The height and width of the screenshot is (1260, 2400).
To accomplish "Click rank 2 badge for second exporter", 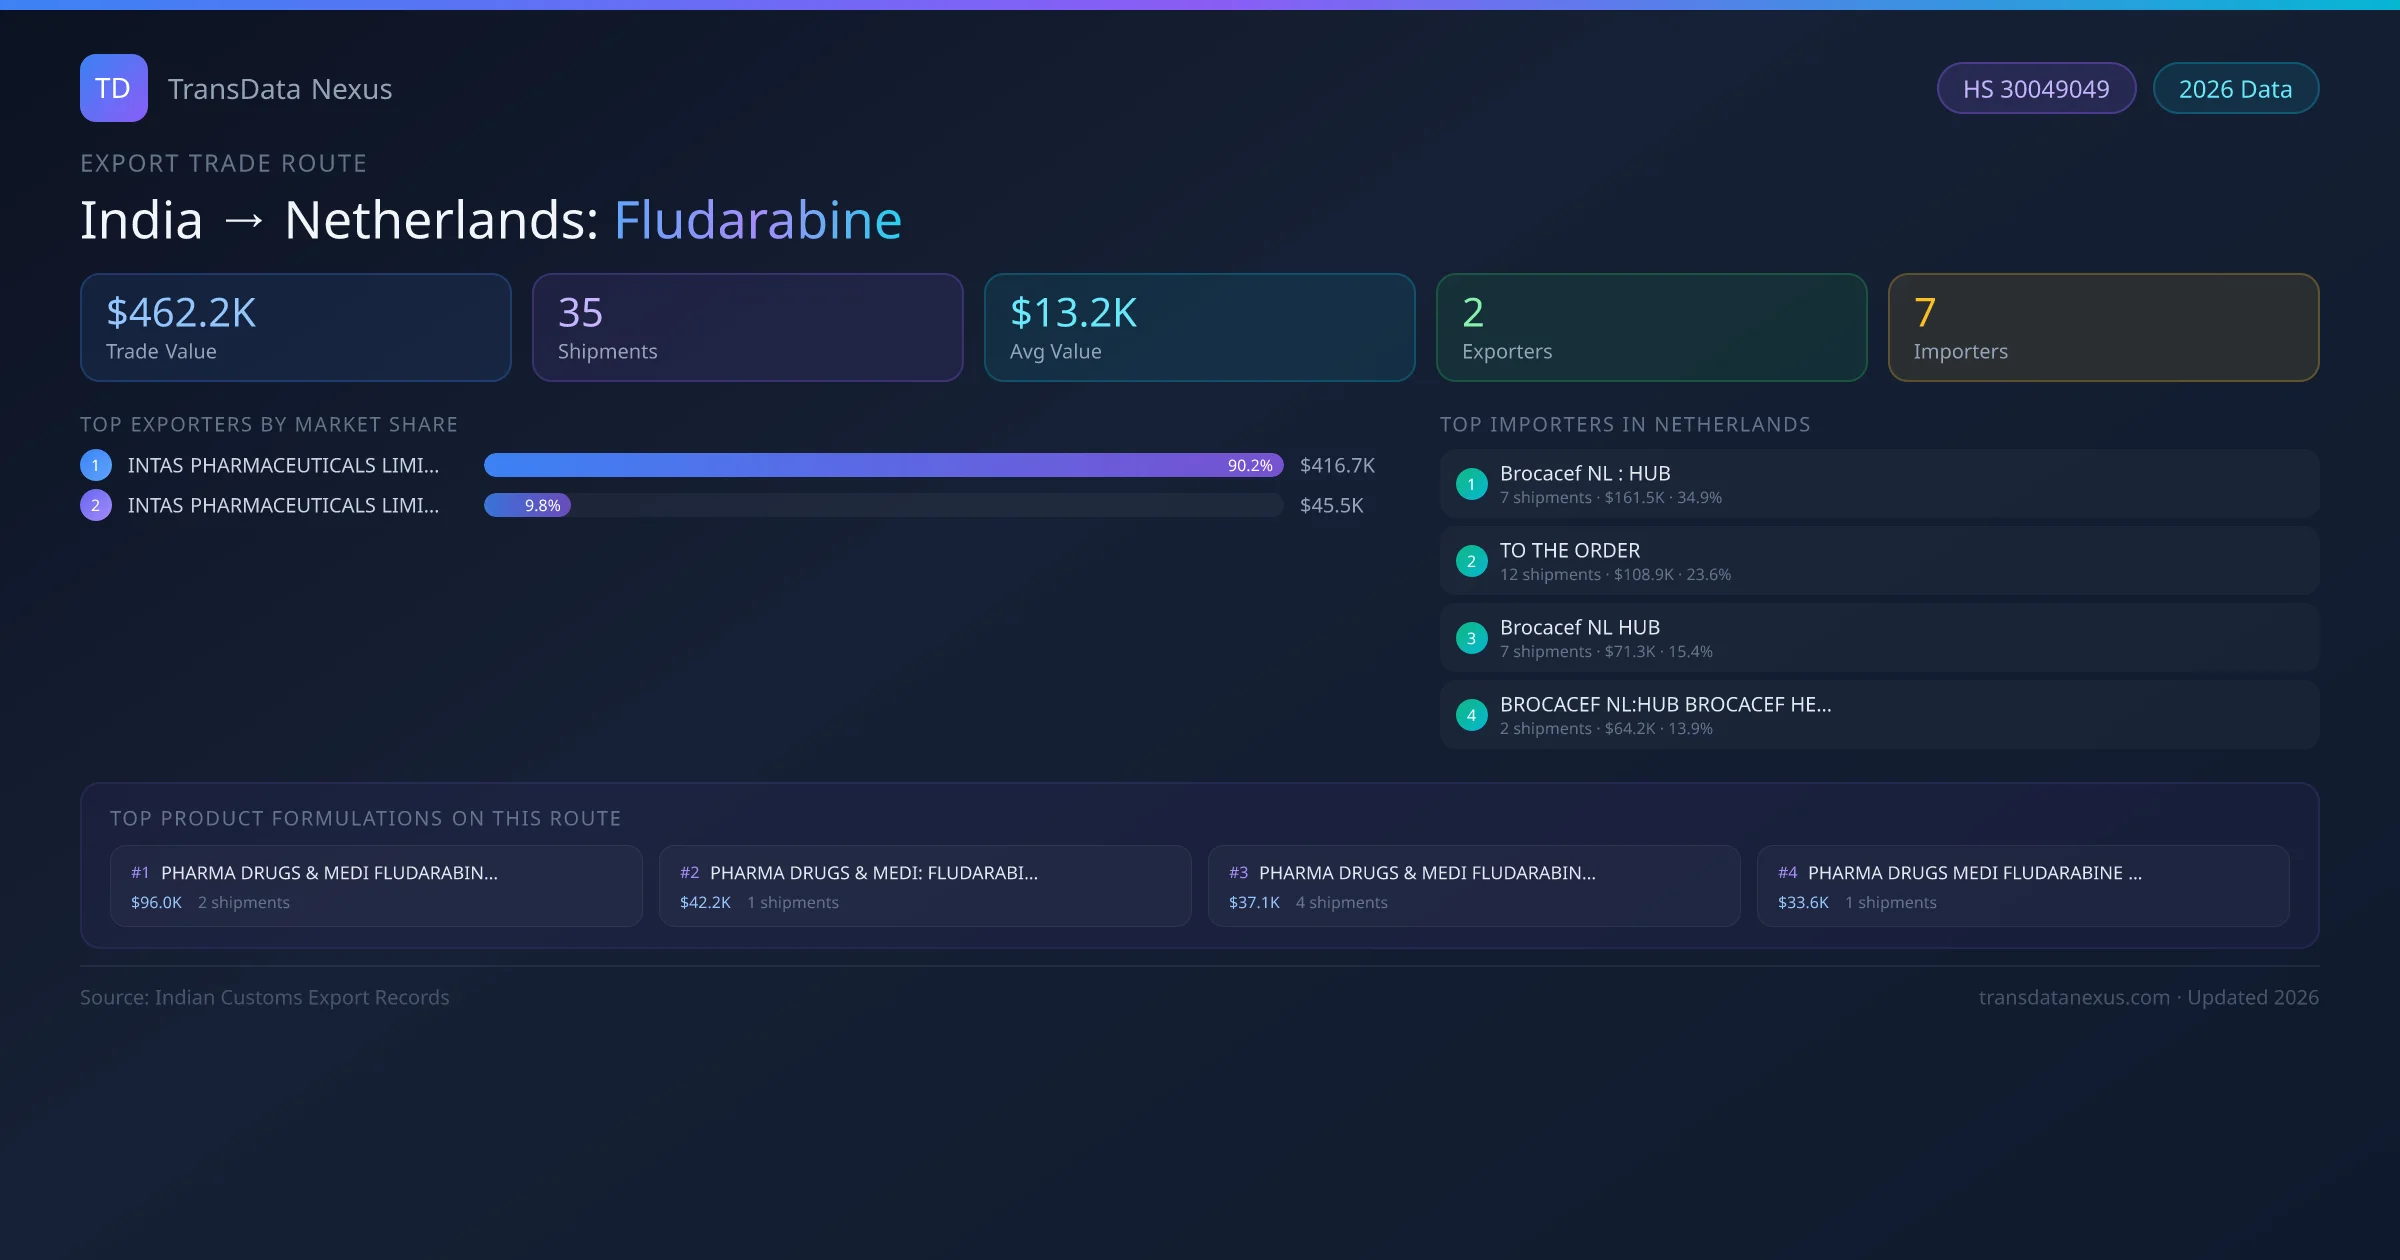I will pos(96,505).
